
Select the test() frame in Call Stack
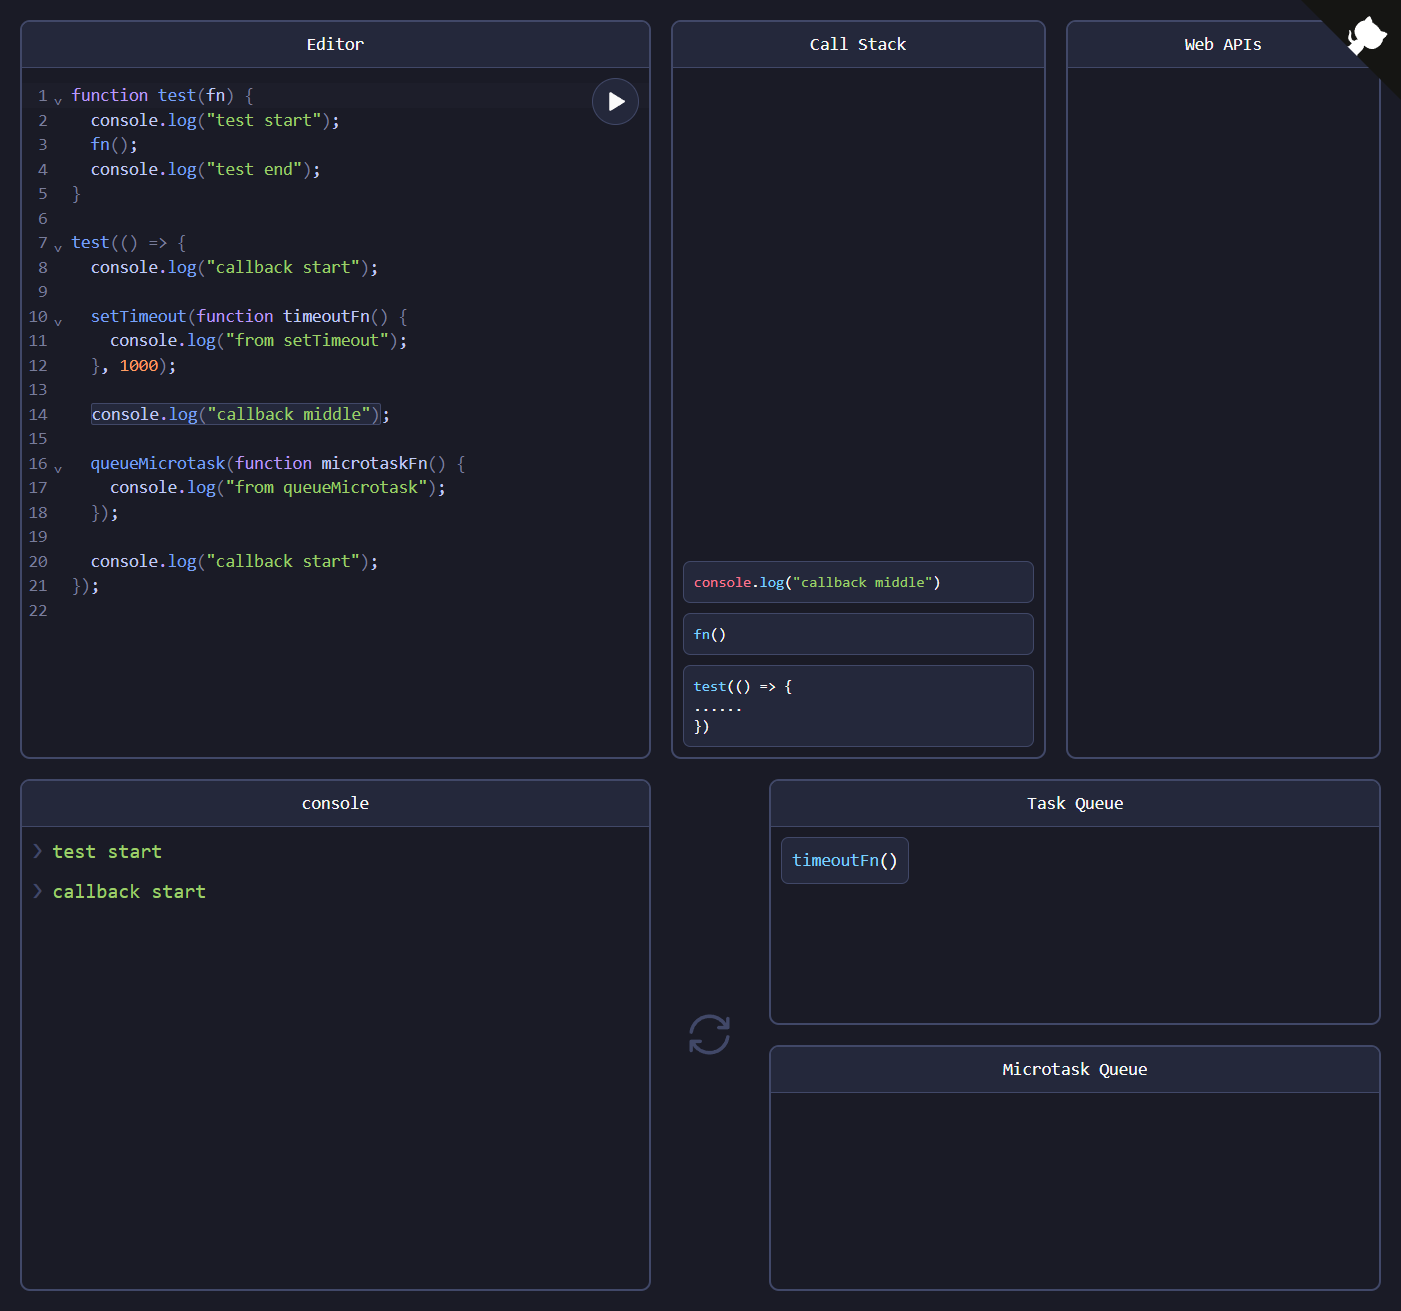point(857,706)
